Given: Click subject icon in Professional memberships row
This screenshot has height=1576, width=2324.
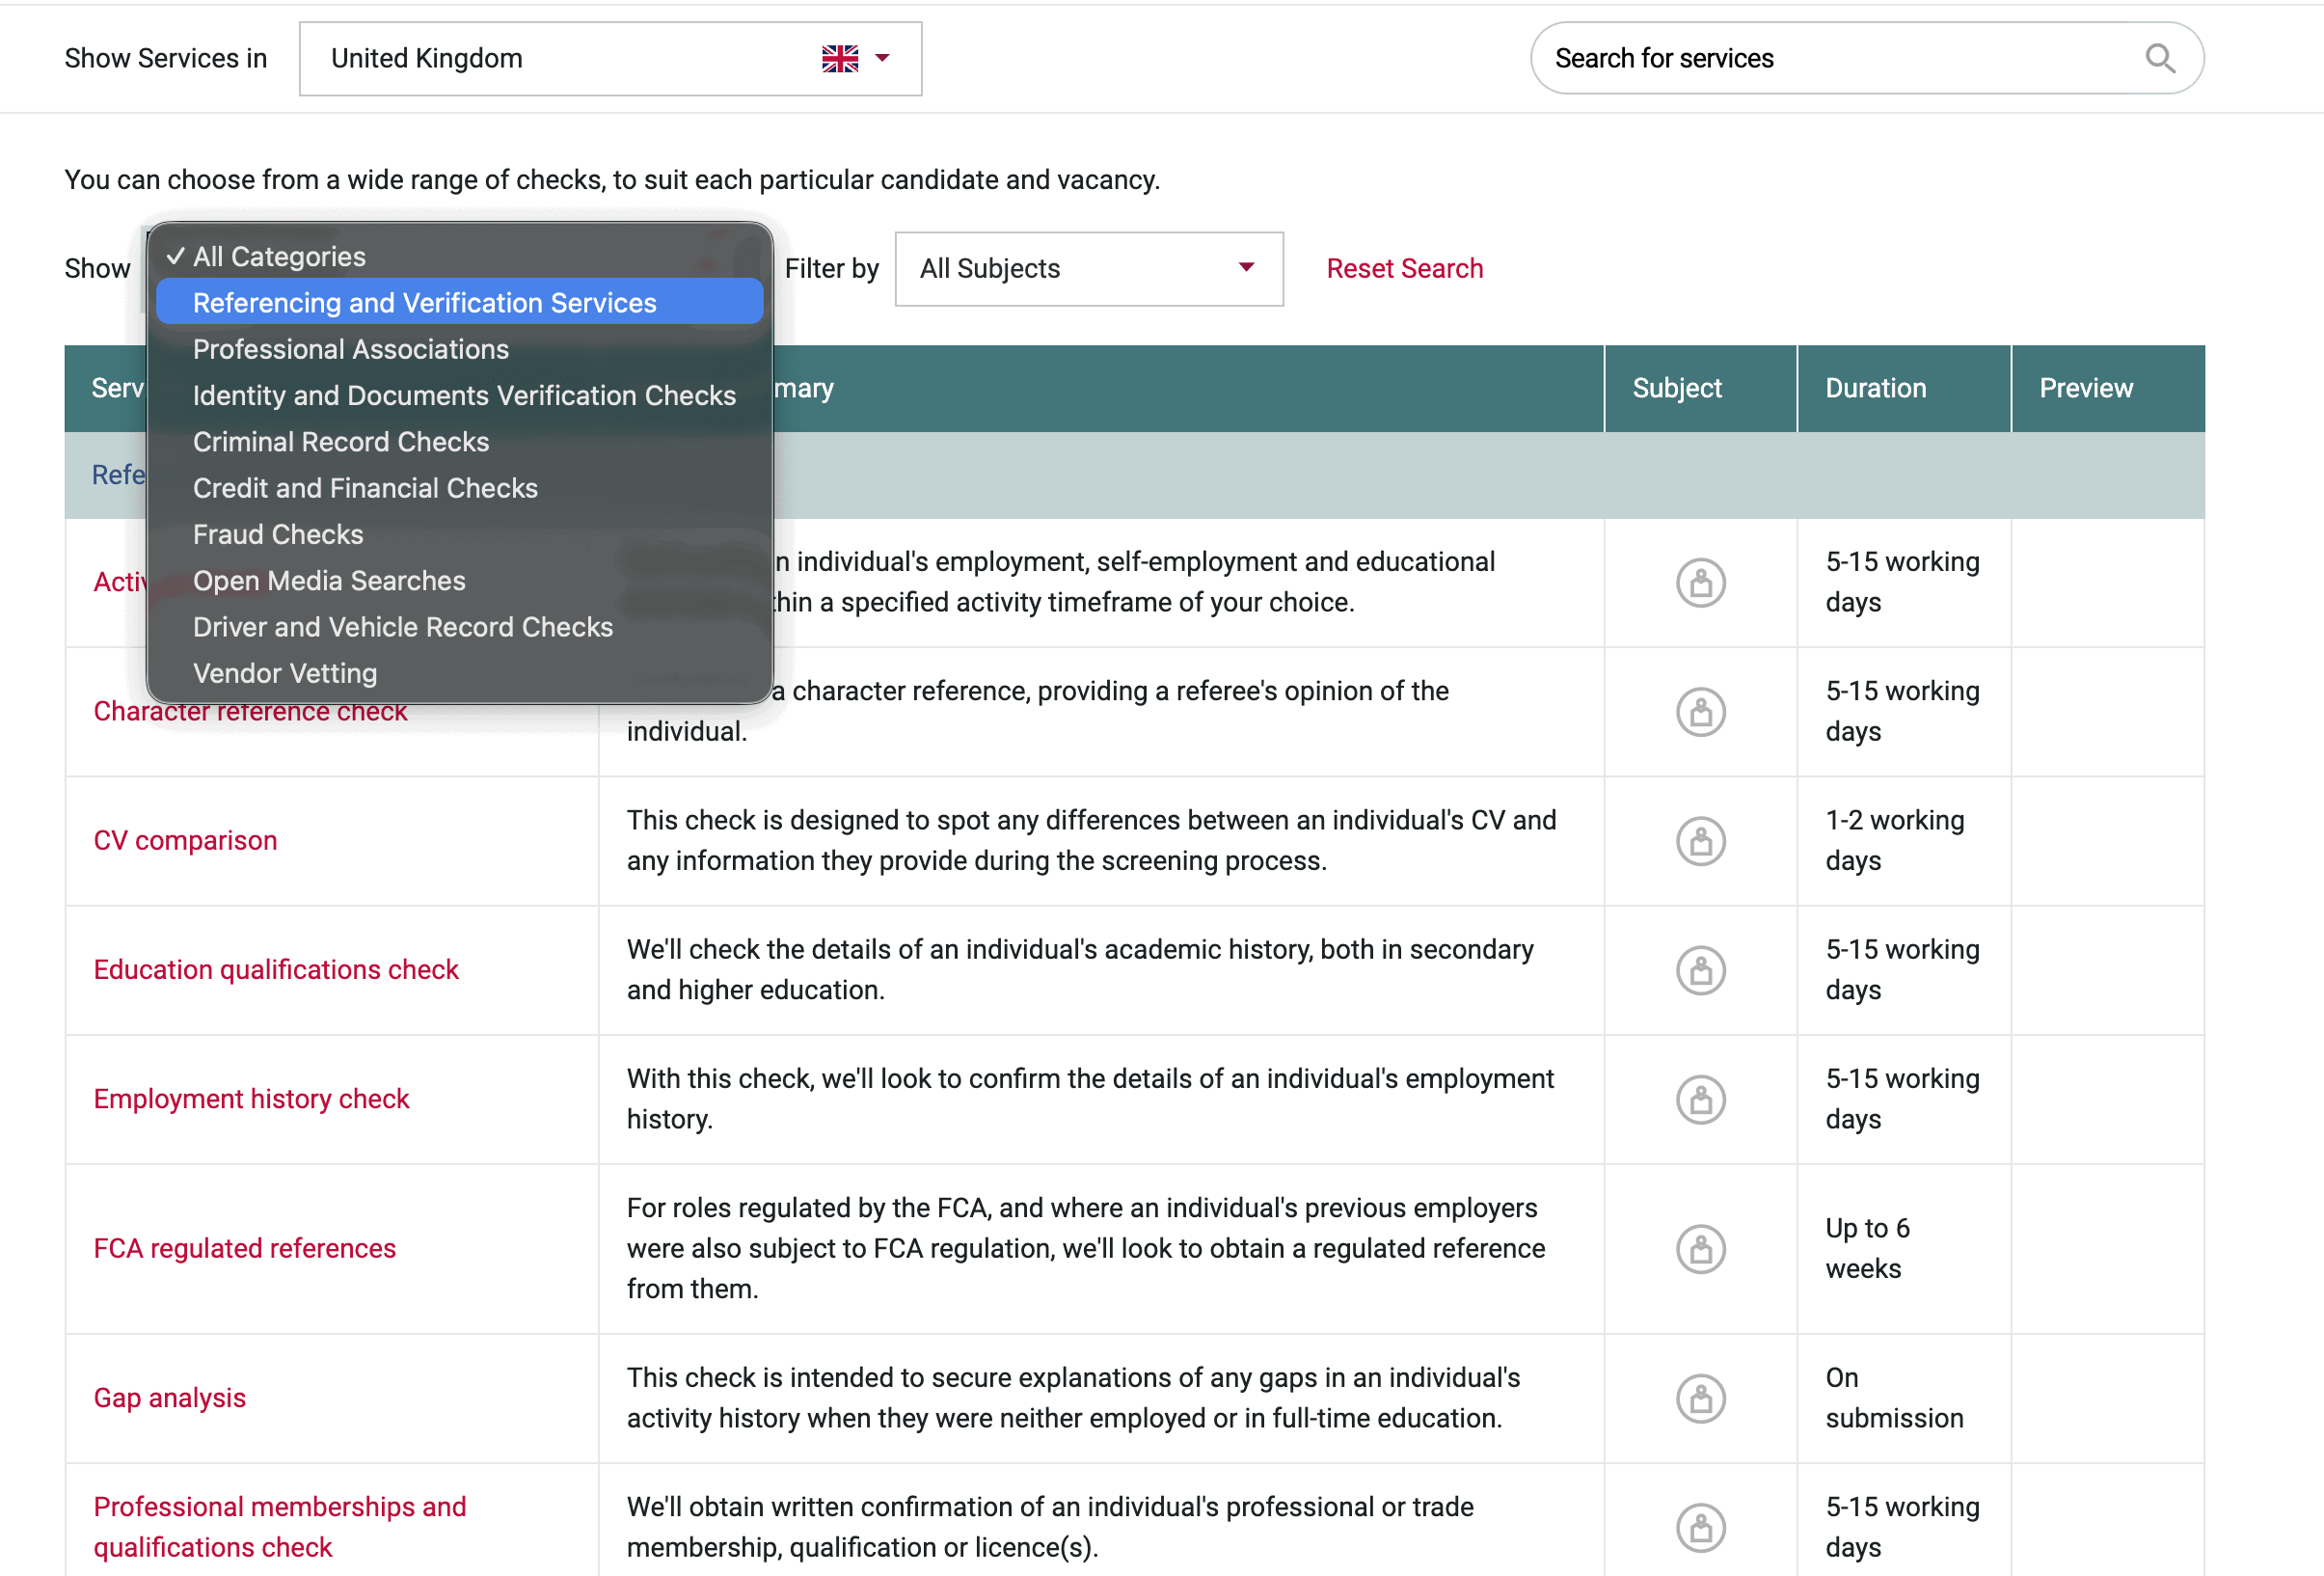Looking at the screenshot, I should point(1700,1527).
